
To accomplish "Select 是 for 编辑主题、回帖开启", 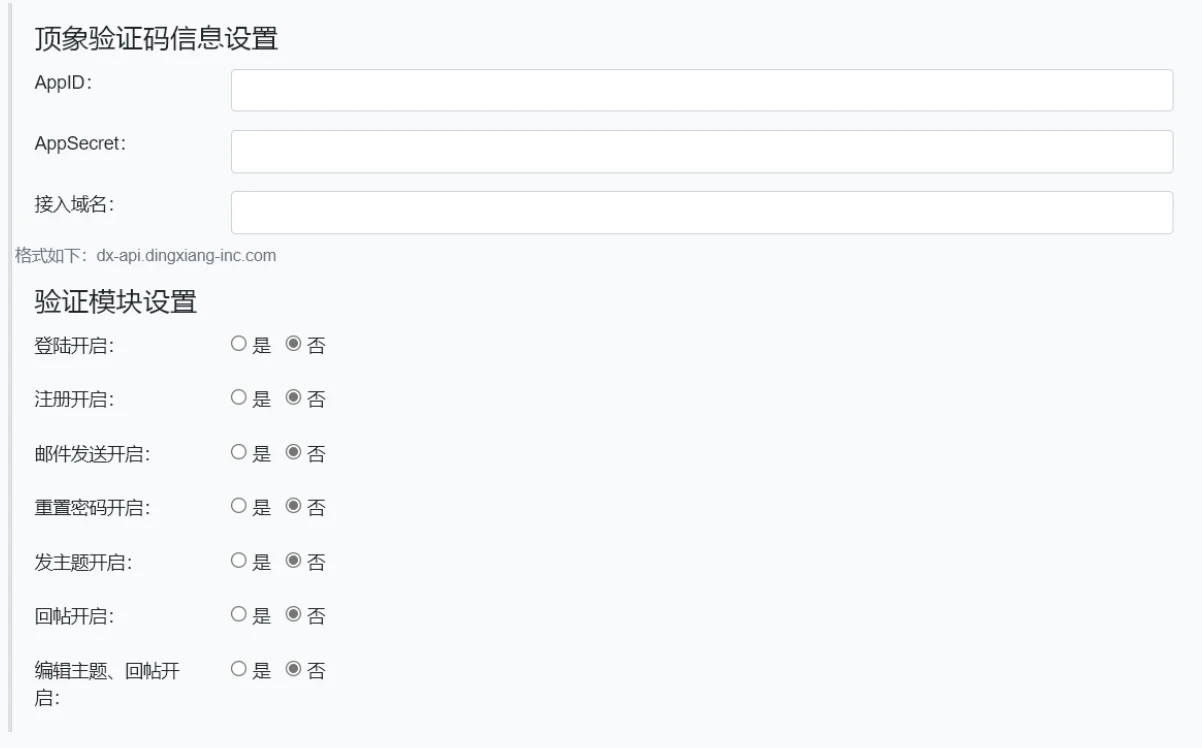I will [x=238, y=669].
